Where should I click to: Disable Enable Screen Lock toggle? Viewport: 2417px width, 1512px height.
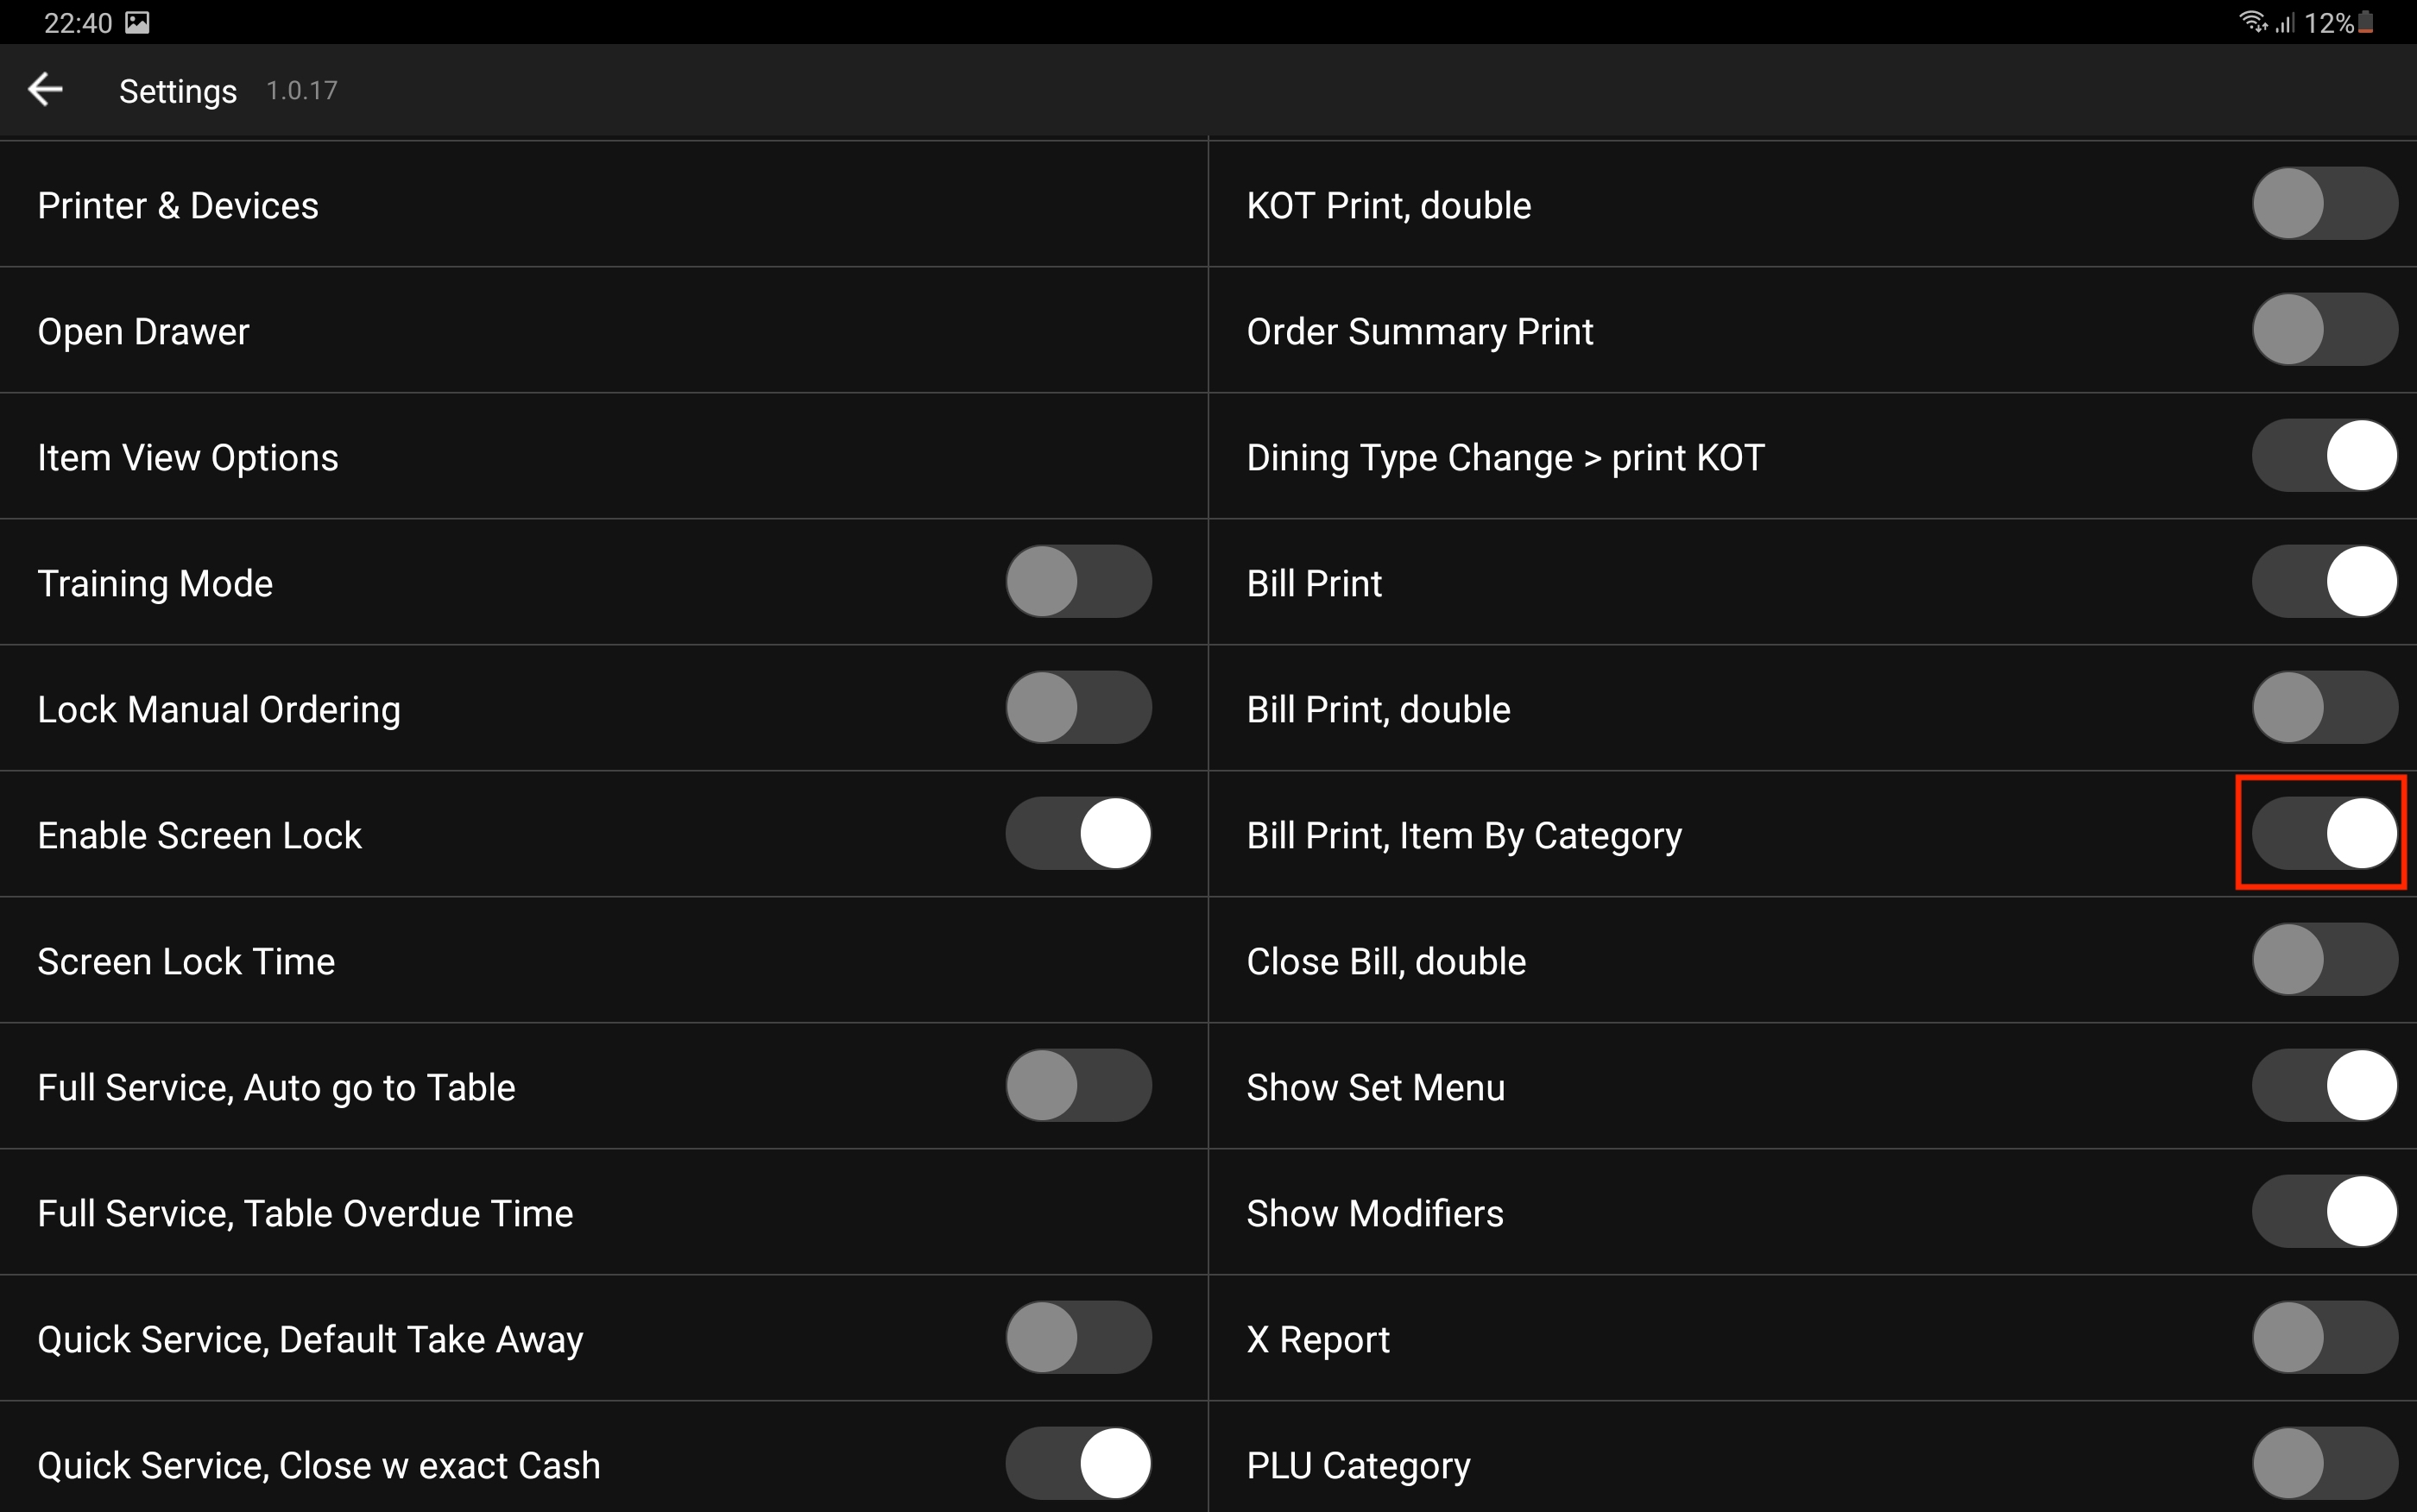(x=1078, y=834)
